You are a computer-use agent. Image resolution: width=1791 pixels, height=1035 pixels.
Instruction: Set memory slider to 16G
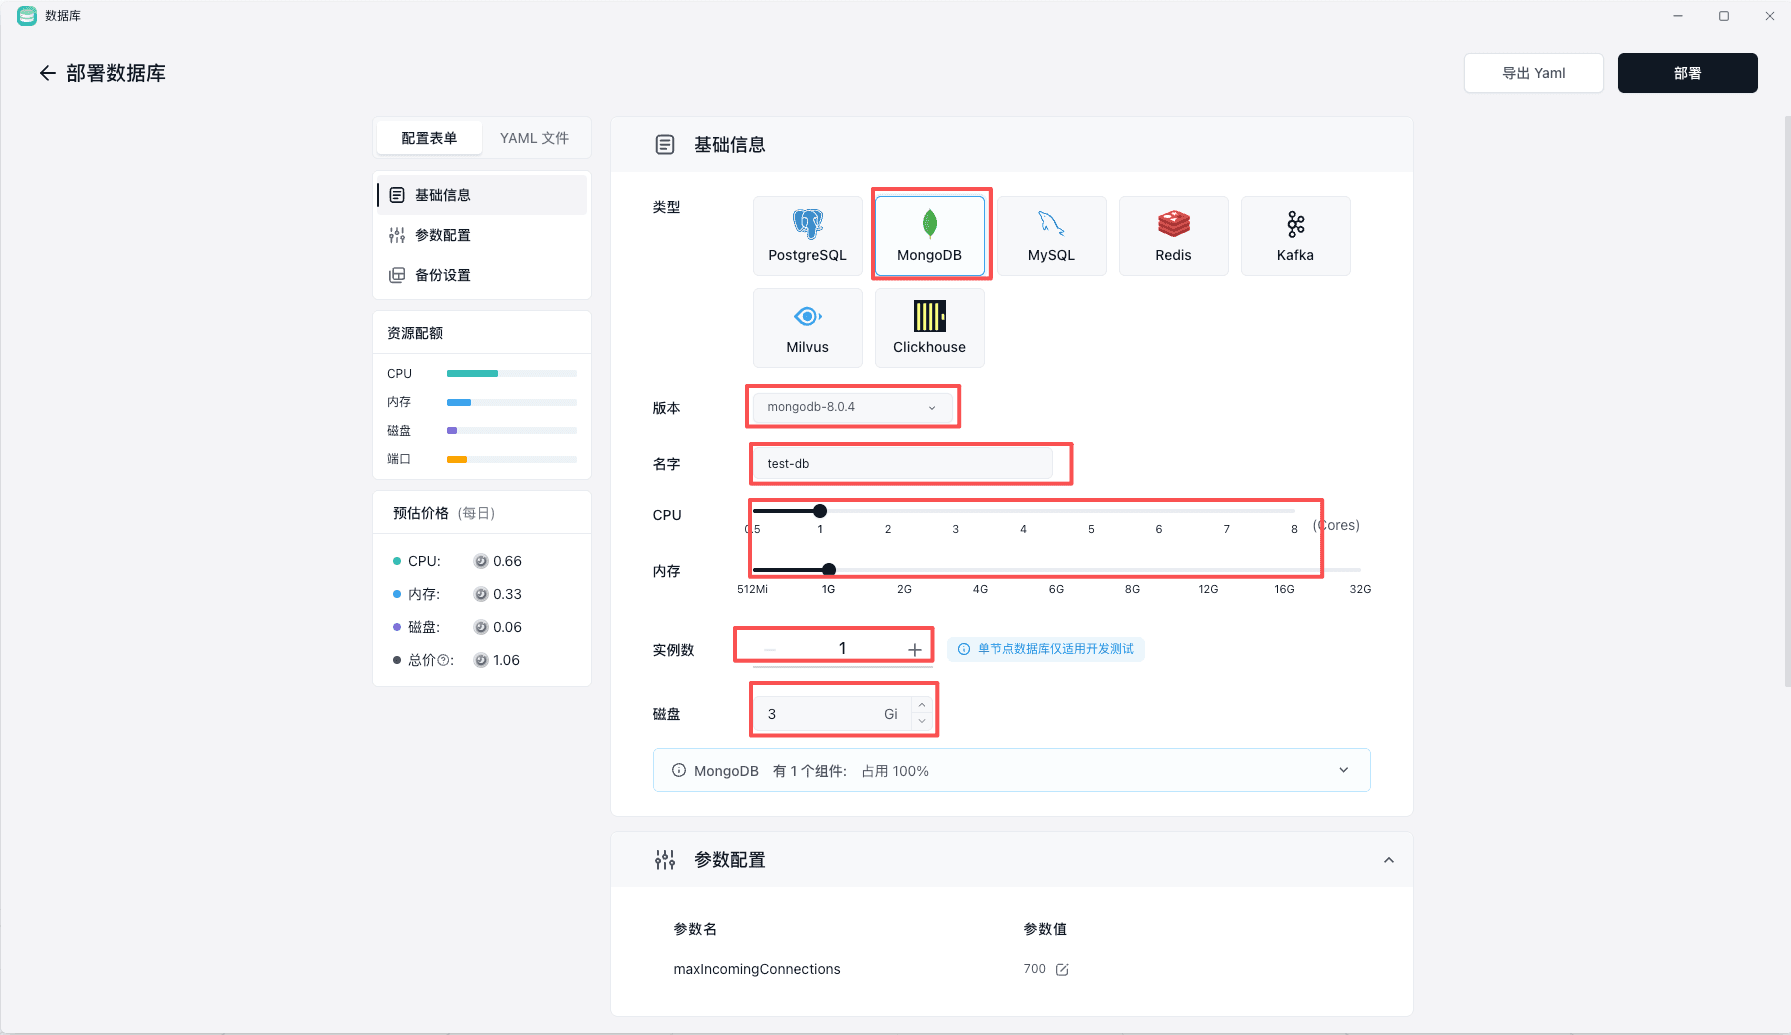coord(1284,569)
